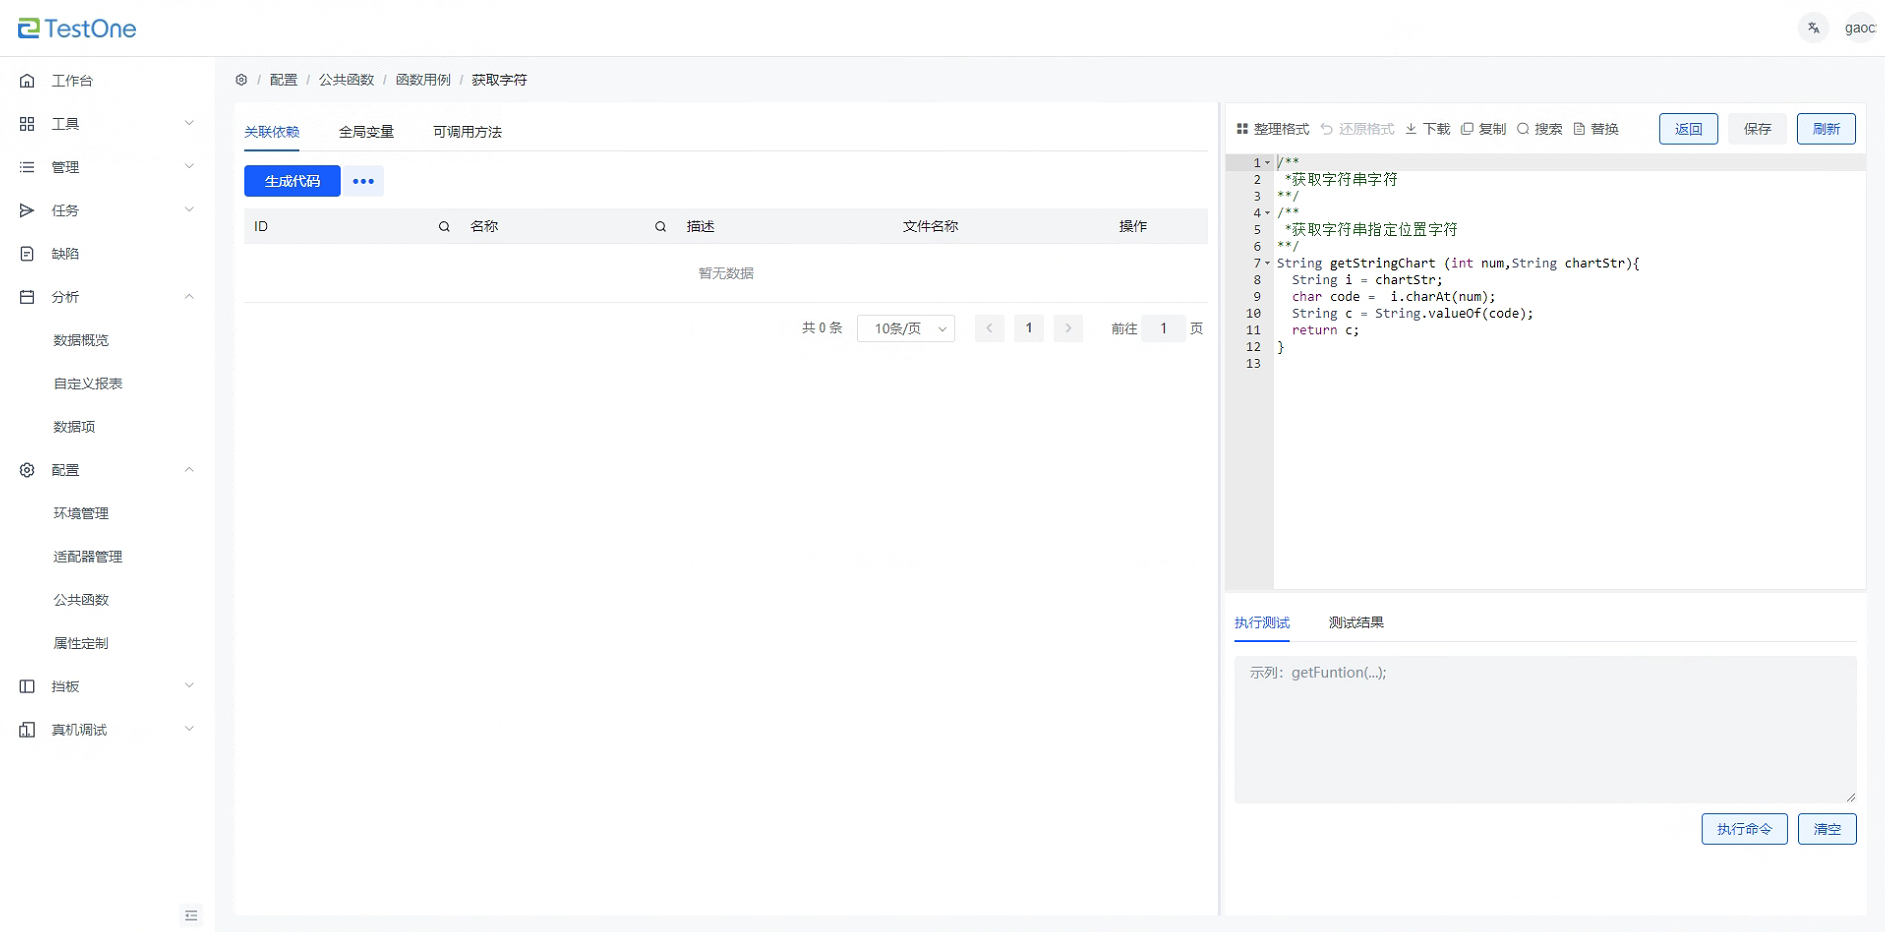Switch to 全局变量 tab

click(366, 132)
